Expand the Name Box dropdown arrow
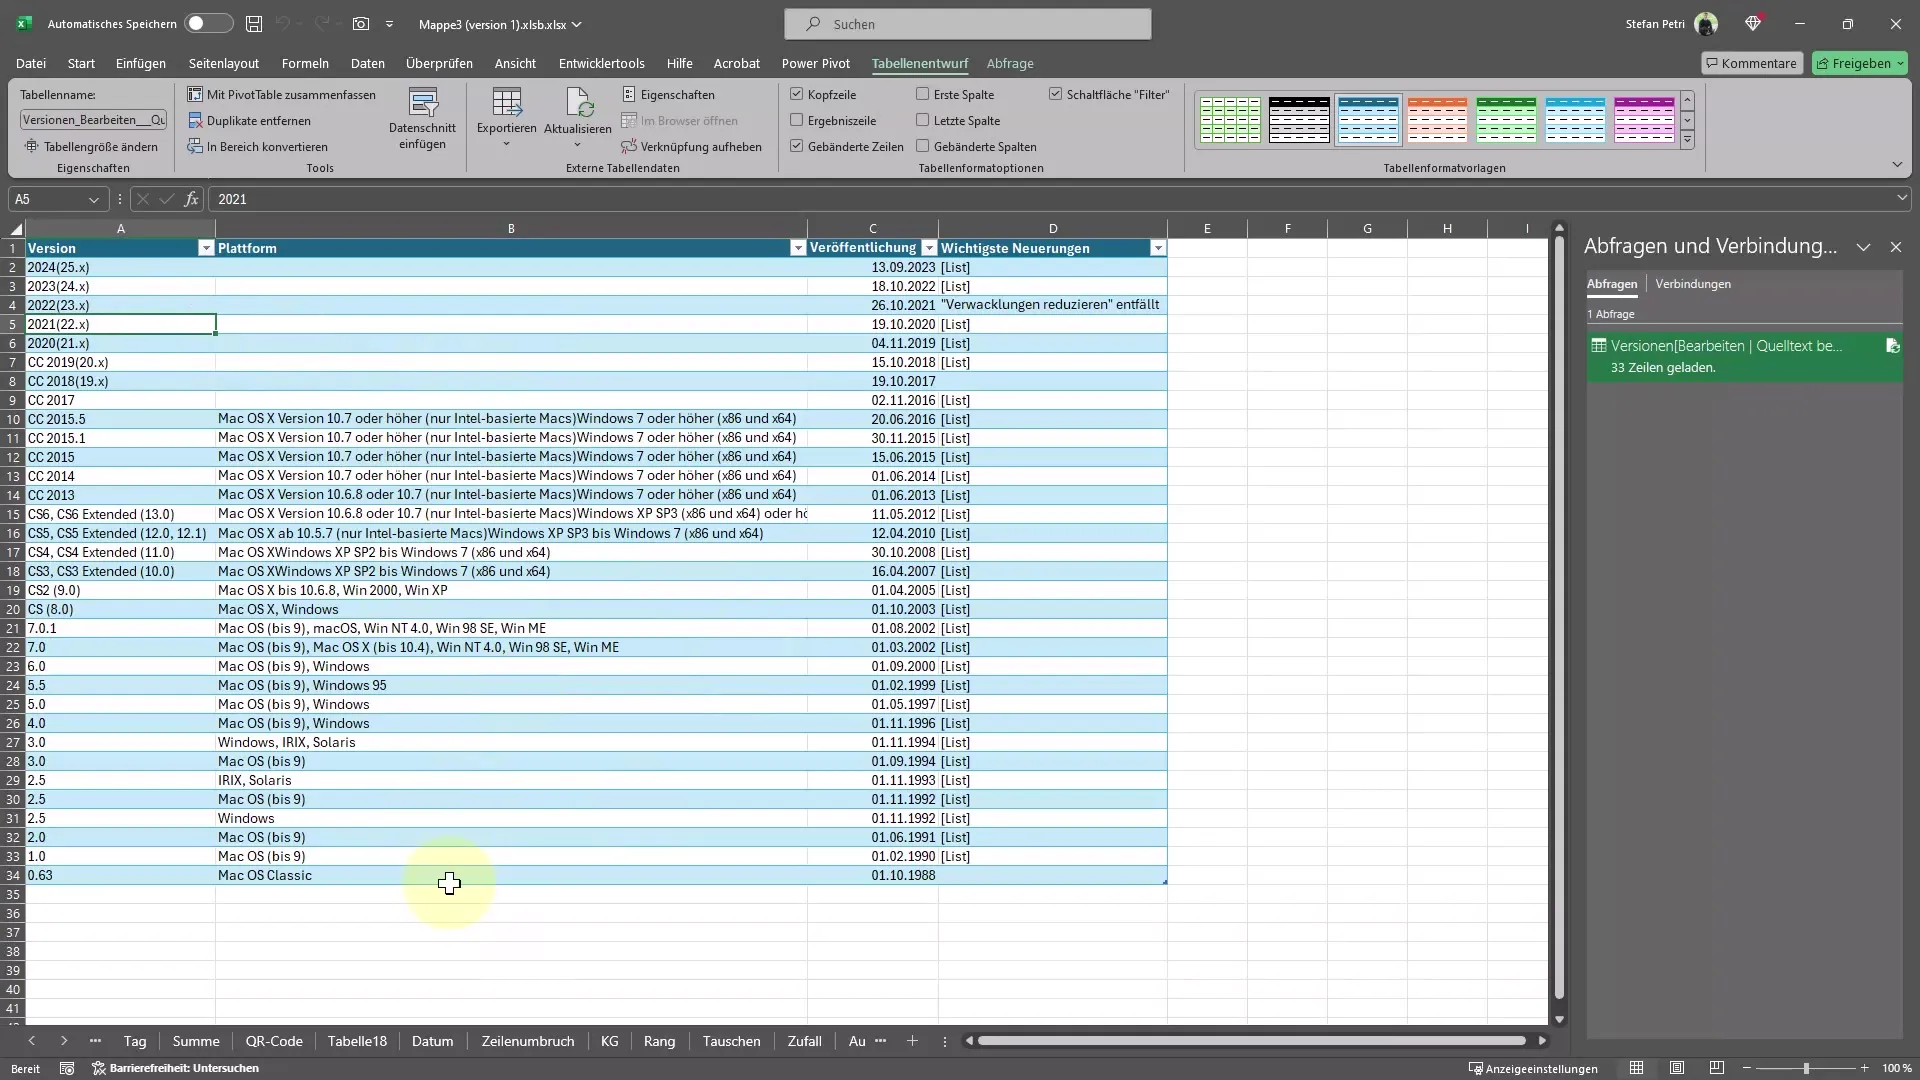 click(94, 199)
